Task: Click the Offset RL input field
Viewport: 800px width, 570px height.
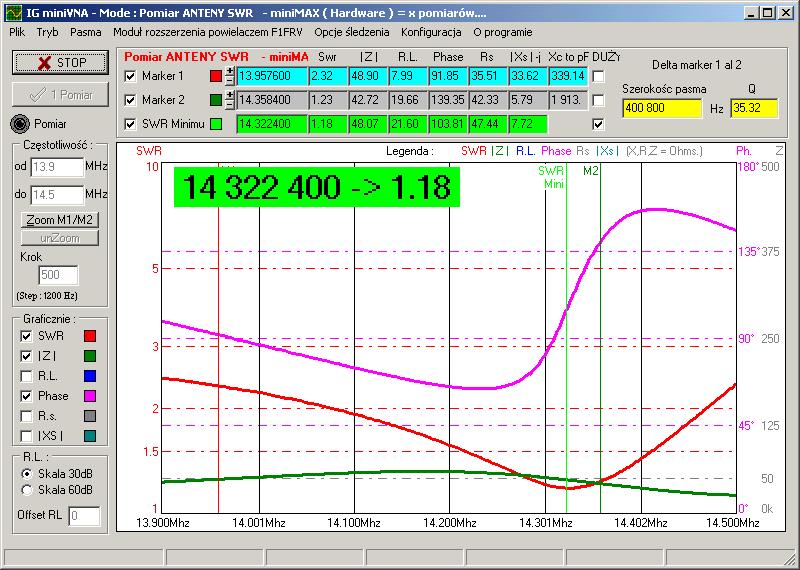Action: click(x=83, y=516)
